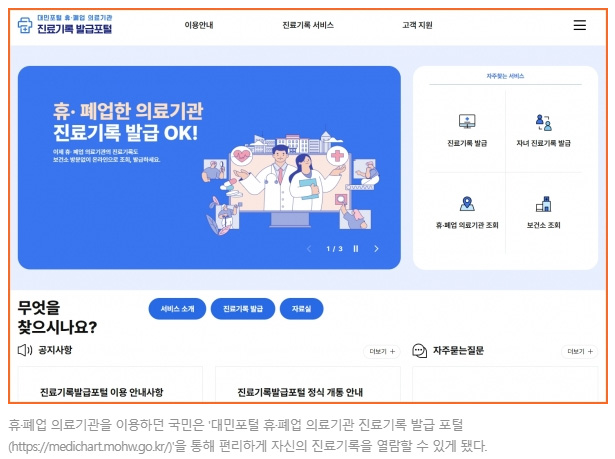Open the hamburger menu icon
Image resolution: width=615 pixels, height=459 pixels.
pyautogui.click(x=579, y=25)
